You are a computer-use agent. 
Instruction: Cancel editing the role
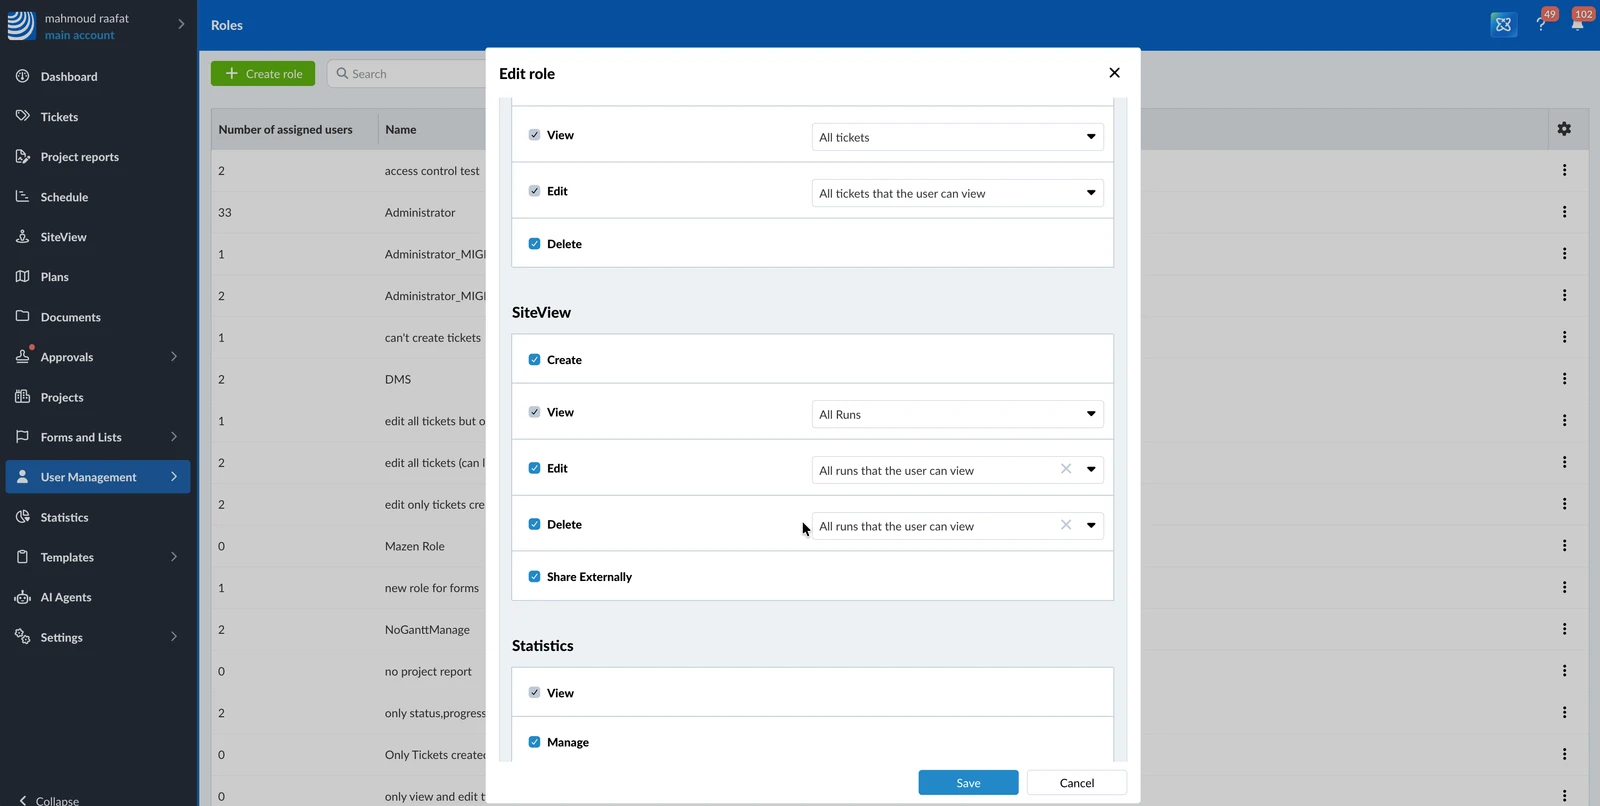click(x=1077, y=783)
